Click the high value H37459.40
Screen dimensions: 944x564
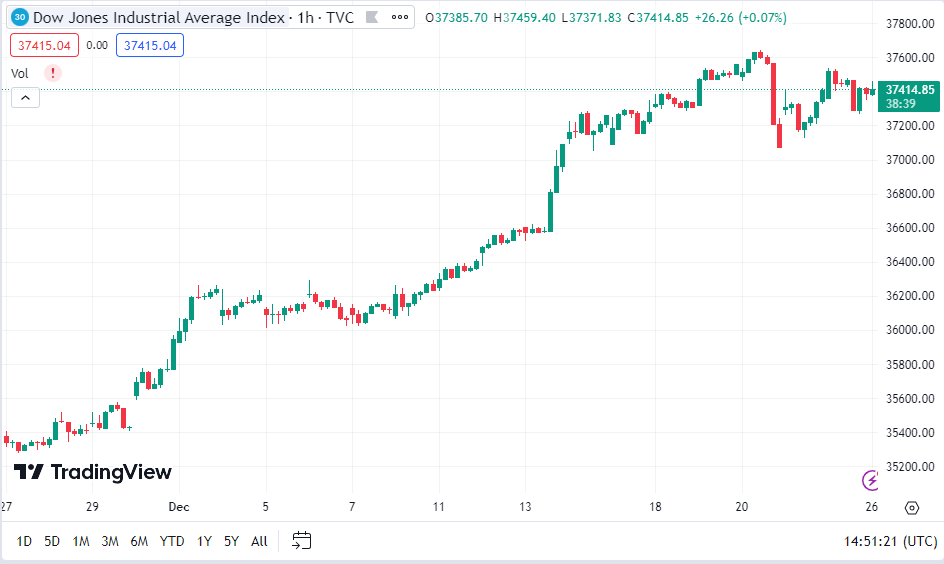[524, 17]
